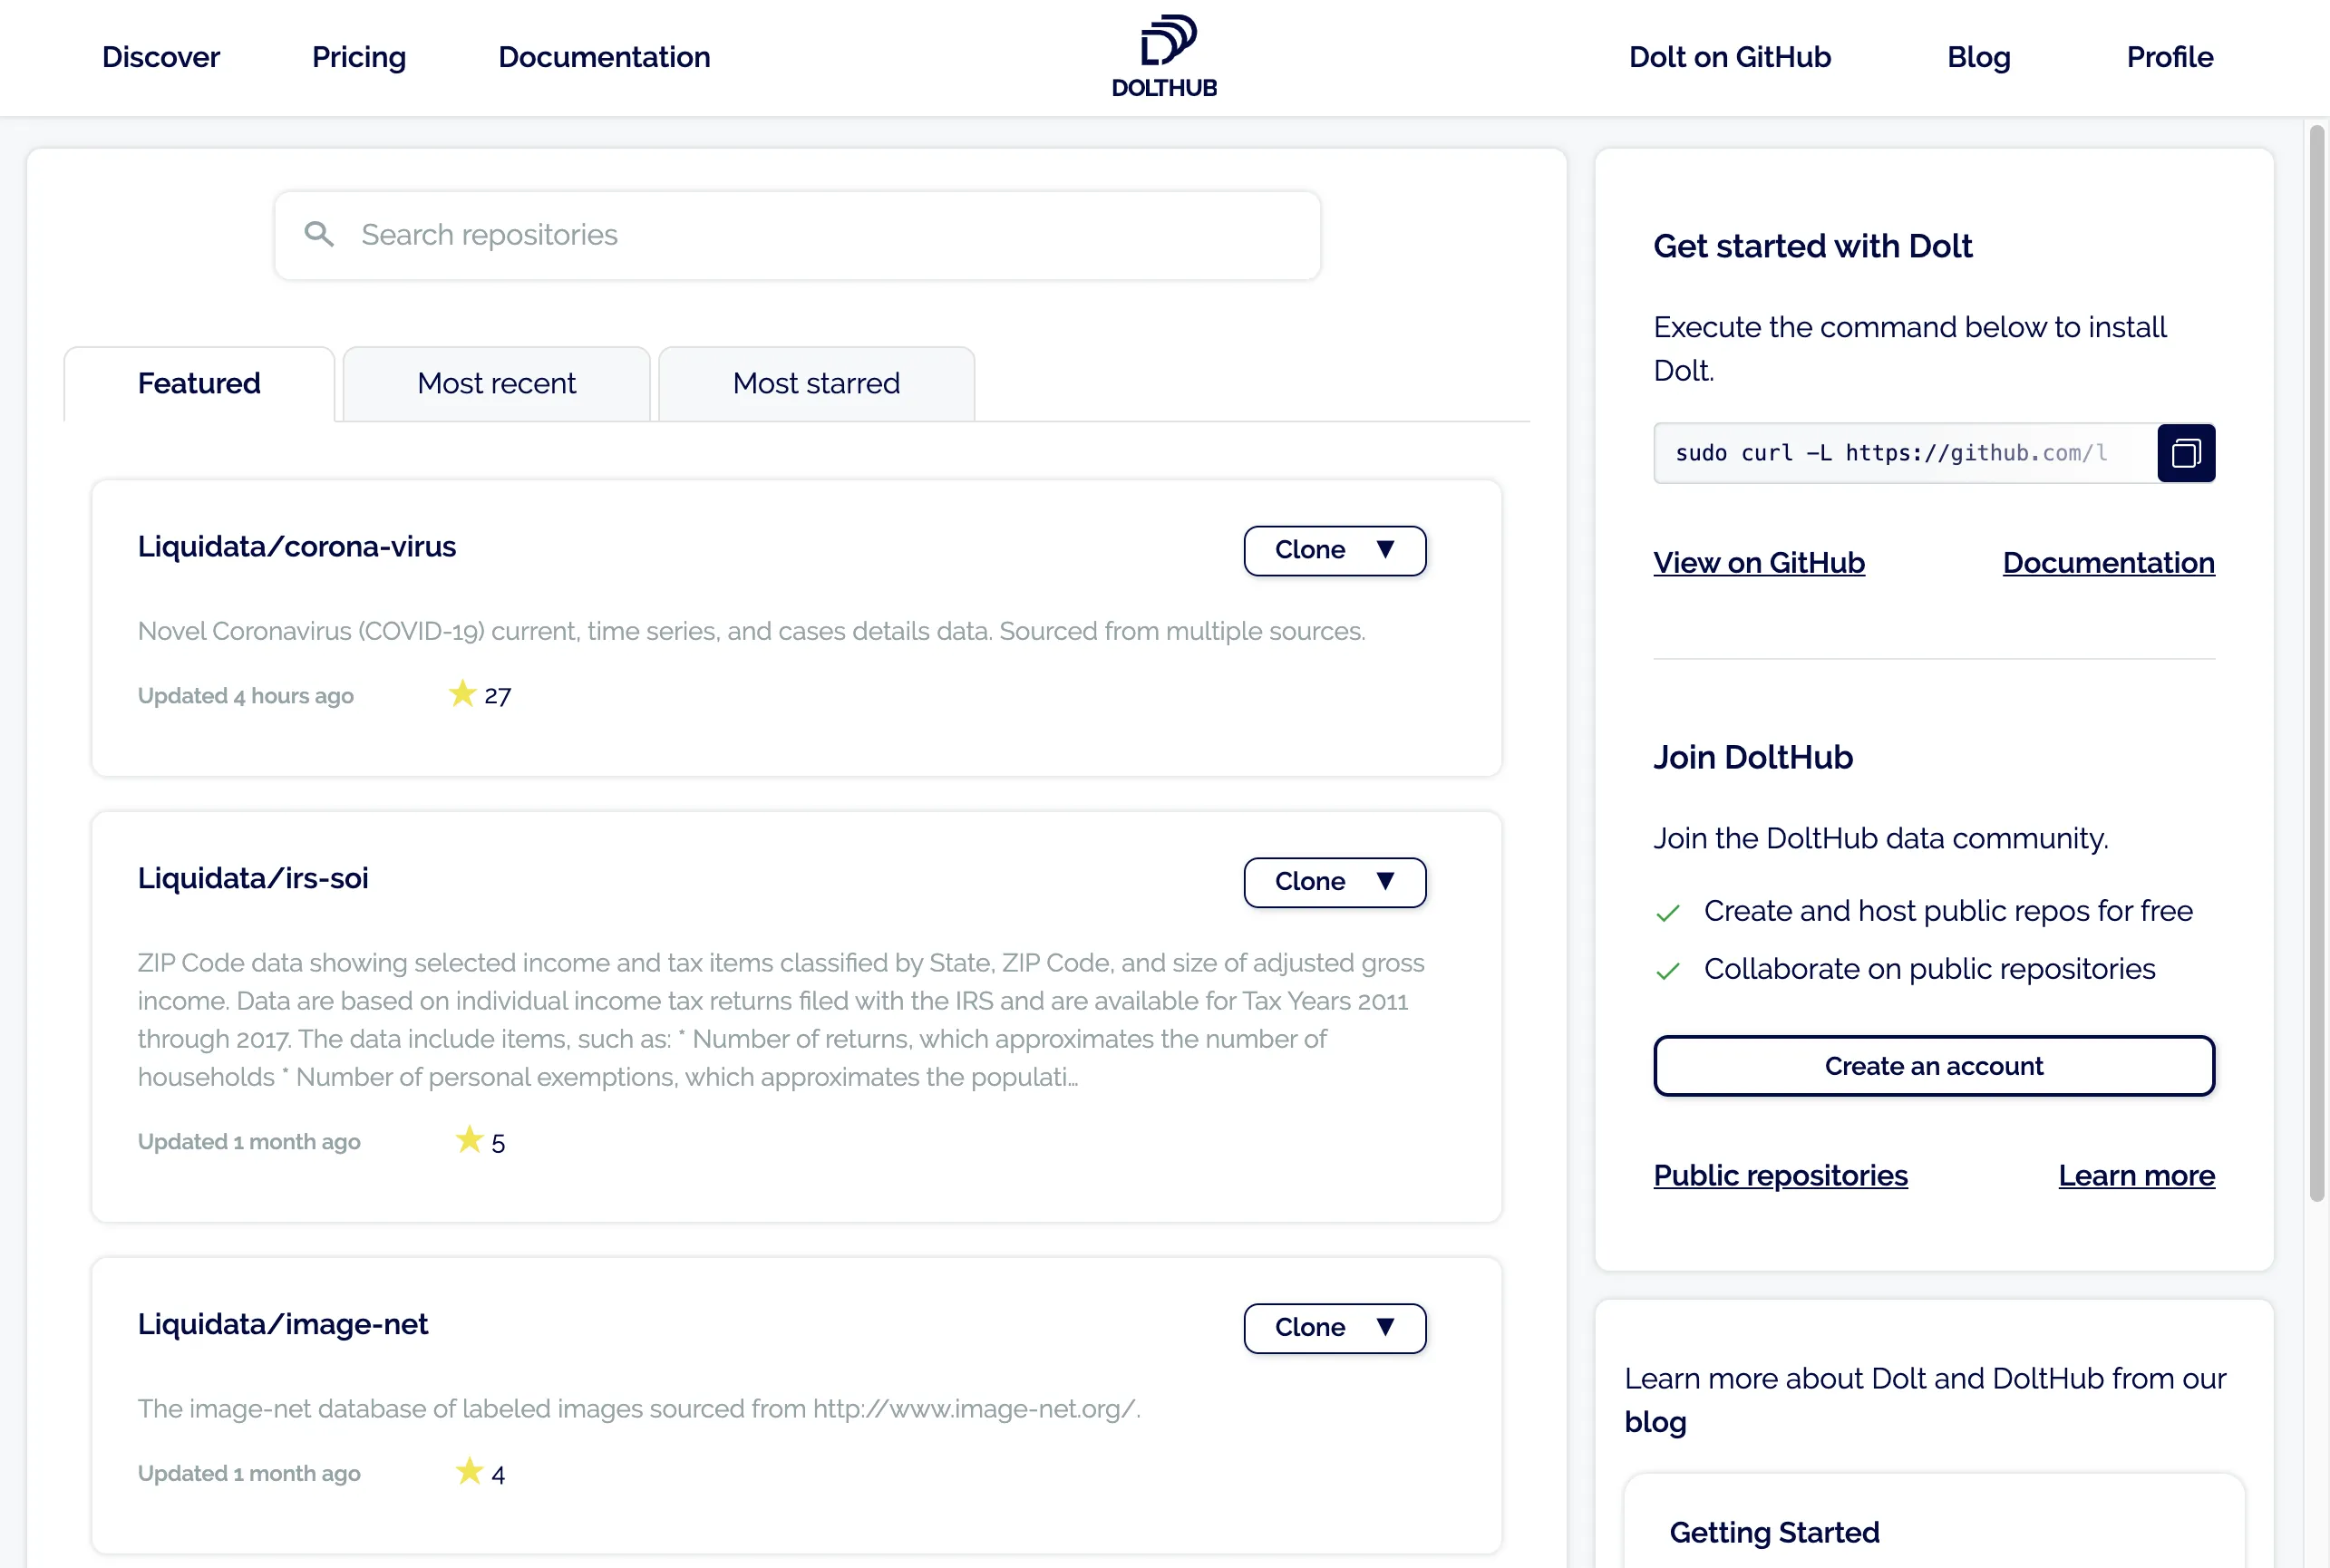Click the star icon on Liquidata/image-net
Viewport: 2330px width, 1568px height.
(469, 1472)
